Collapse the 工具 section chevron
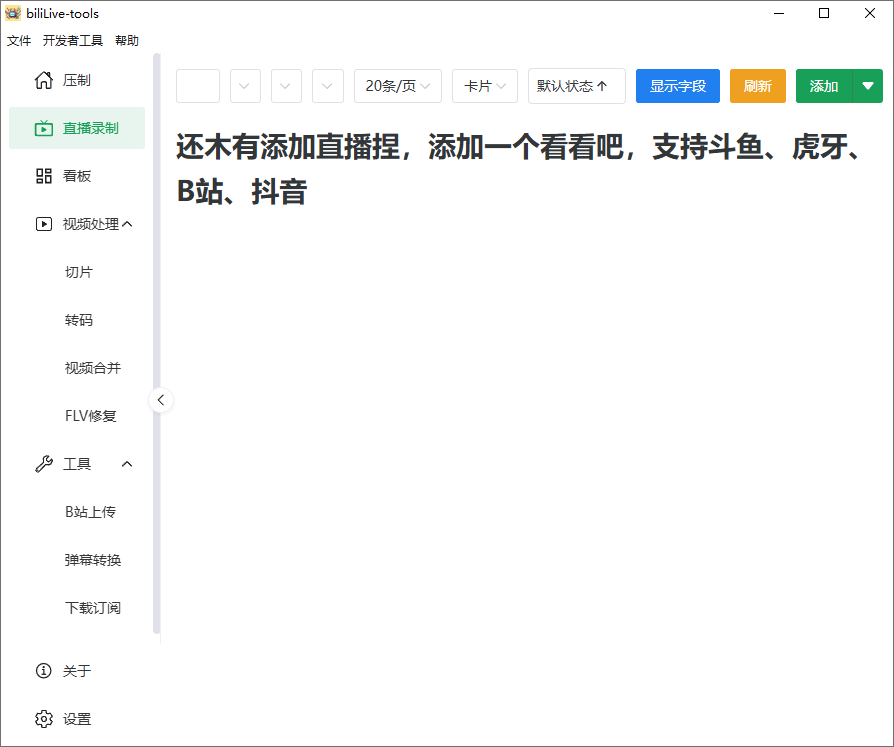This screenshot has width=894, height=747. point(126,463)
